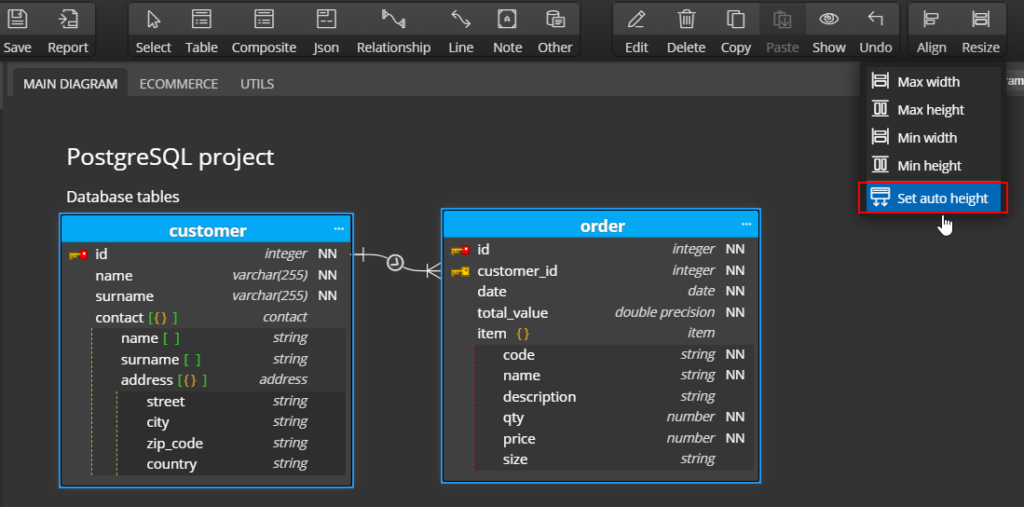Switch to the UTILS tab
Viewport: 1024px width, 507px height.
[x=257, y=84]
